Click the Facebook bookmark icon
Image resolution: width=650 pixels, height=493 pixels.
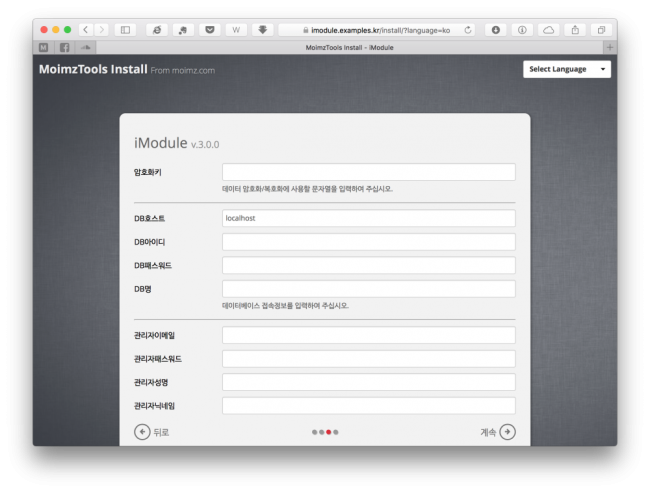(x=65, y=47)
